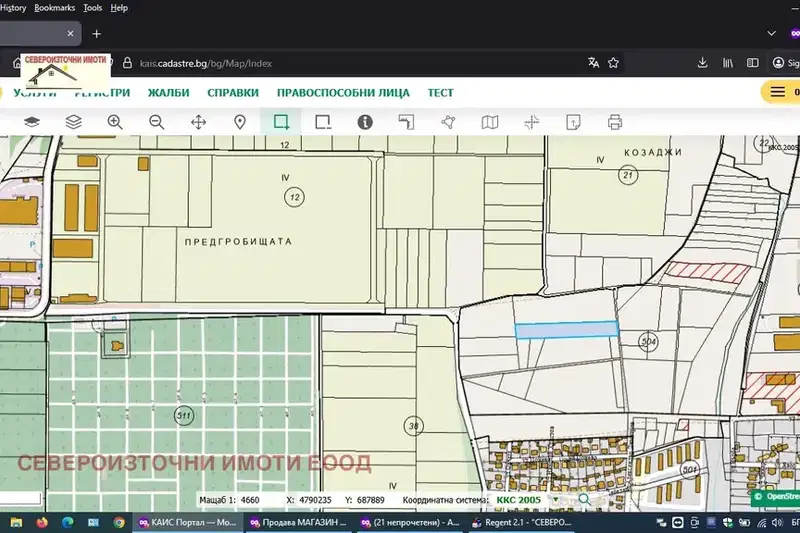Open the History browser menu
The height and width of the screenshot is (533, 800).
coord(13,8)
